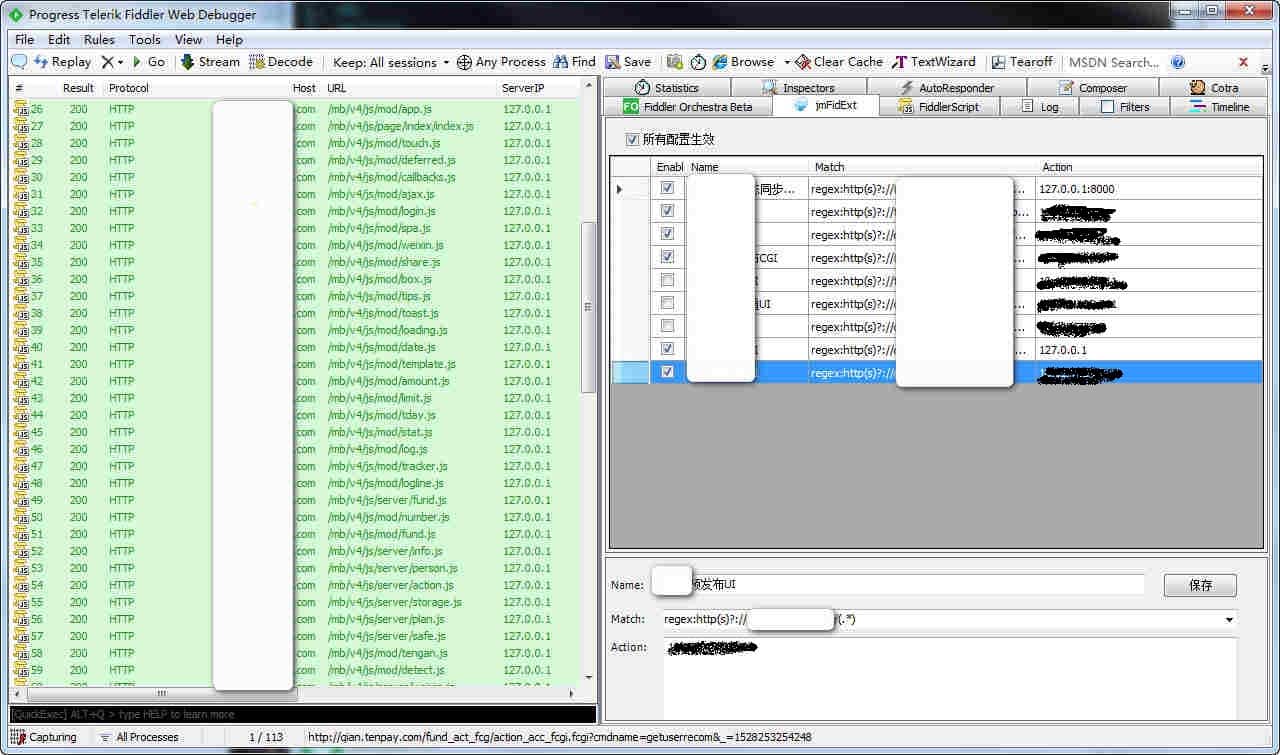The image size is (1280, 755).
Task: Open the Cotra tab
Action: (1214, 88)
